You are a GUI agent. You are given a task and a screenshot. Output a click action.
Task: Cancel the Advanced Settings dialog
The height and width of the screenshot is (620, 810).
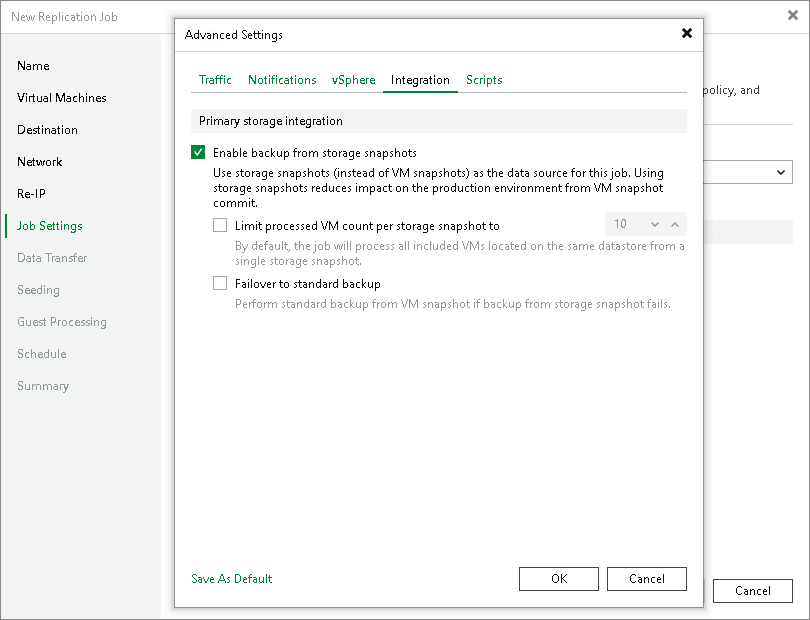647,579
